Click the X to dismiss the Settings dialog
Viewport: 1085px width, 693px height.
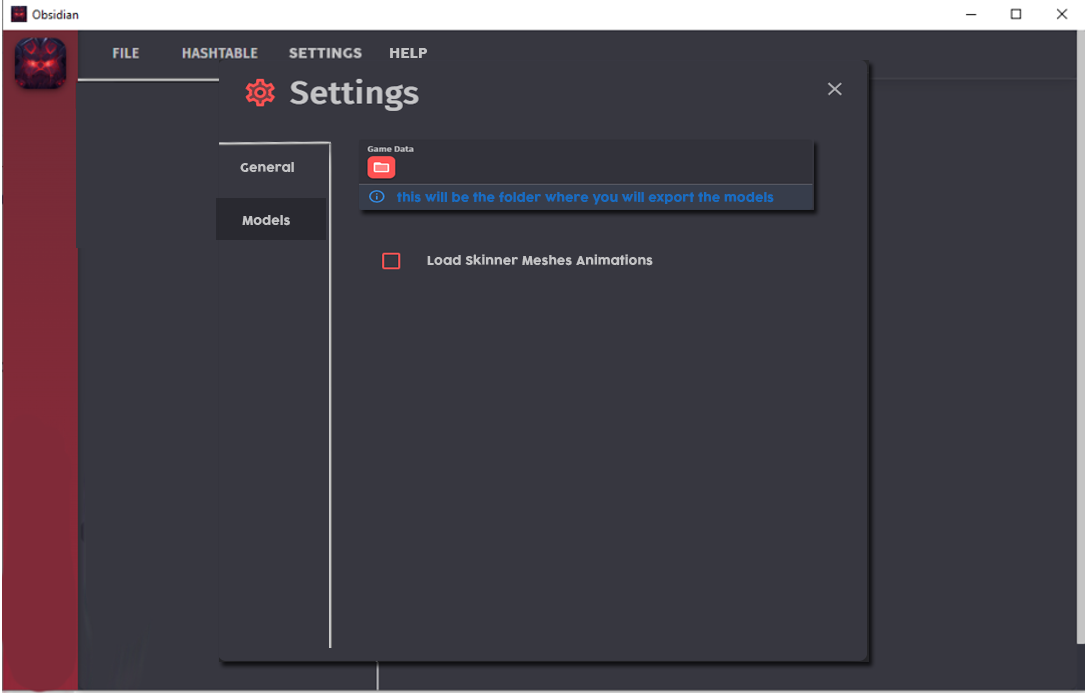[x=835, y=88]
